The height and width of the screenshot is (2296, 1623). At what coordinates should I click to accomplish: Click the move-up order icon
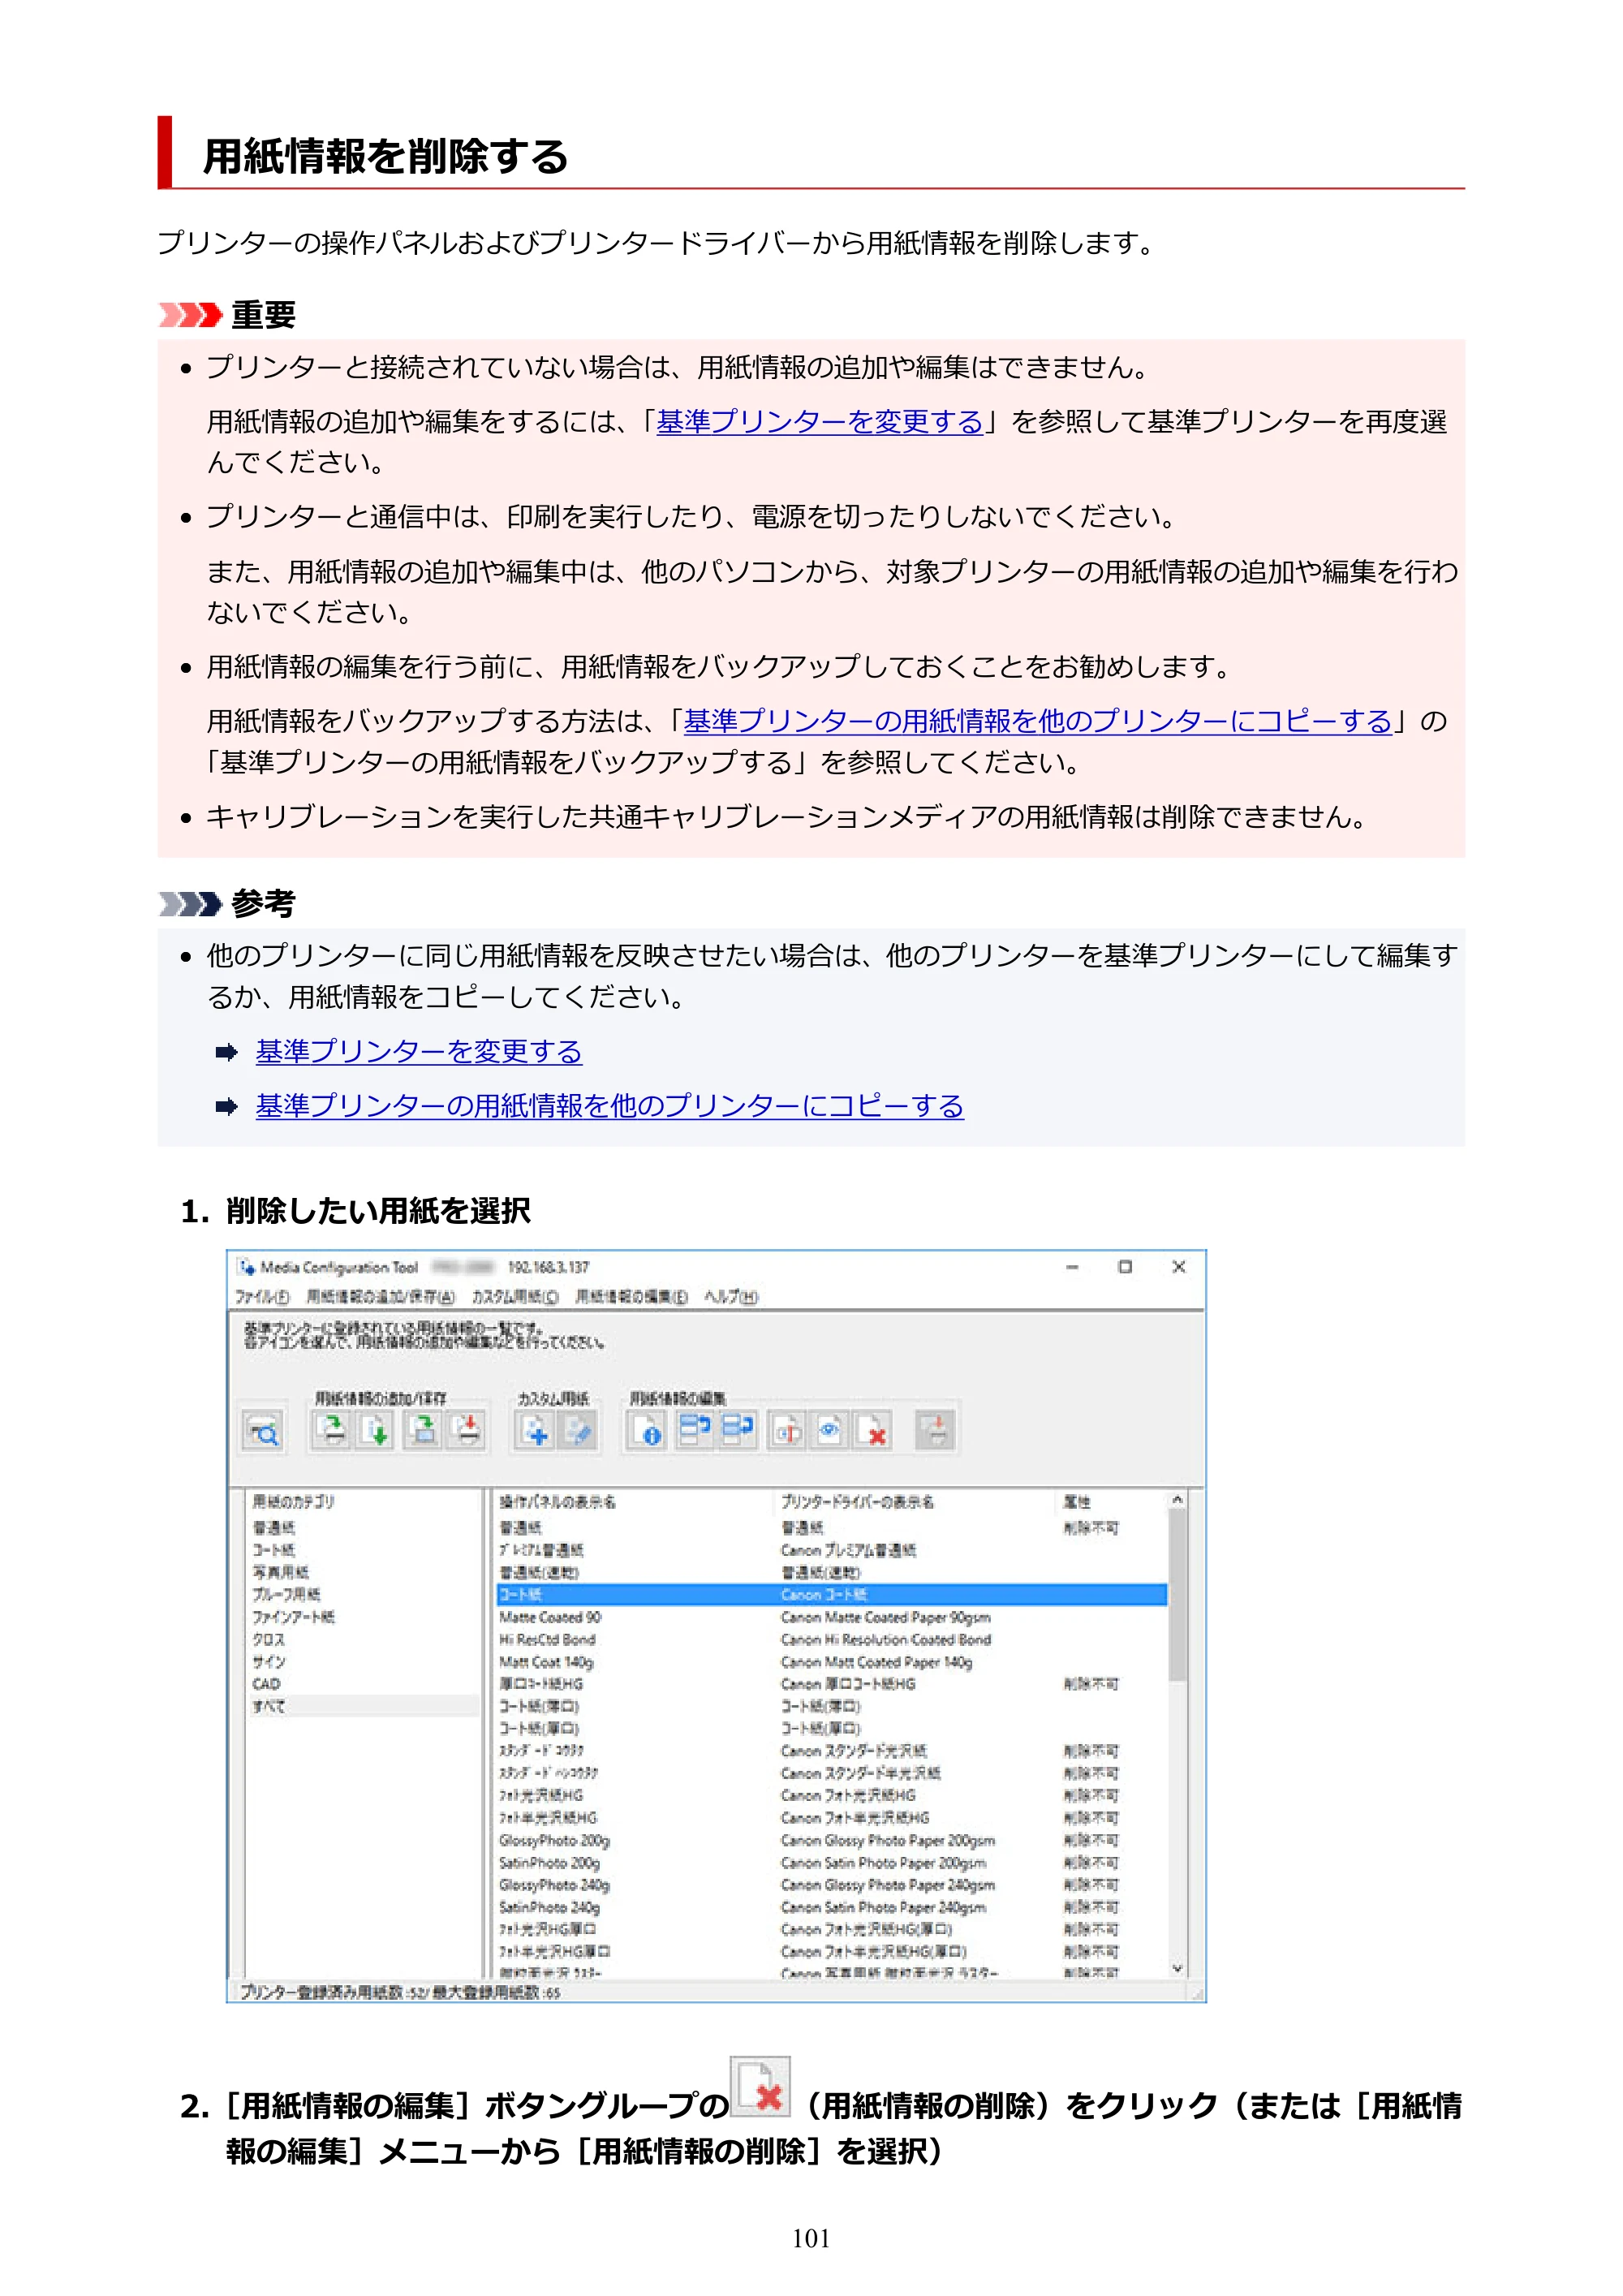pos(694,1431)
